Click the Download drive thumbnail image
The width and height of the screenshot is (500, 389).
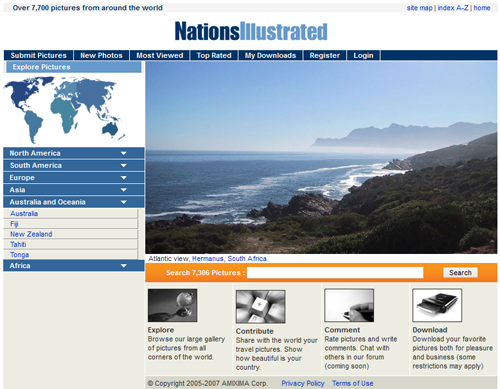click(437, 305)
